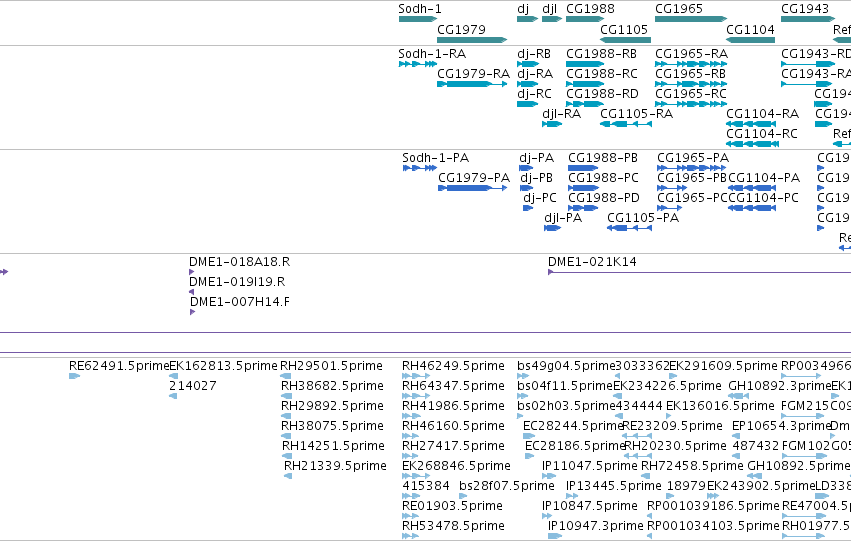Click EST RH29501.5prime
Viewport: 851px width, 541px height.
[331, 366]
